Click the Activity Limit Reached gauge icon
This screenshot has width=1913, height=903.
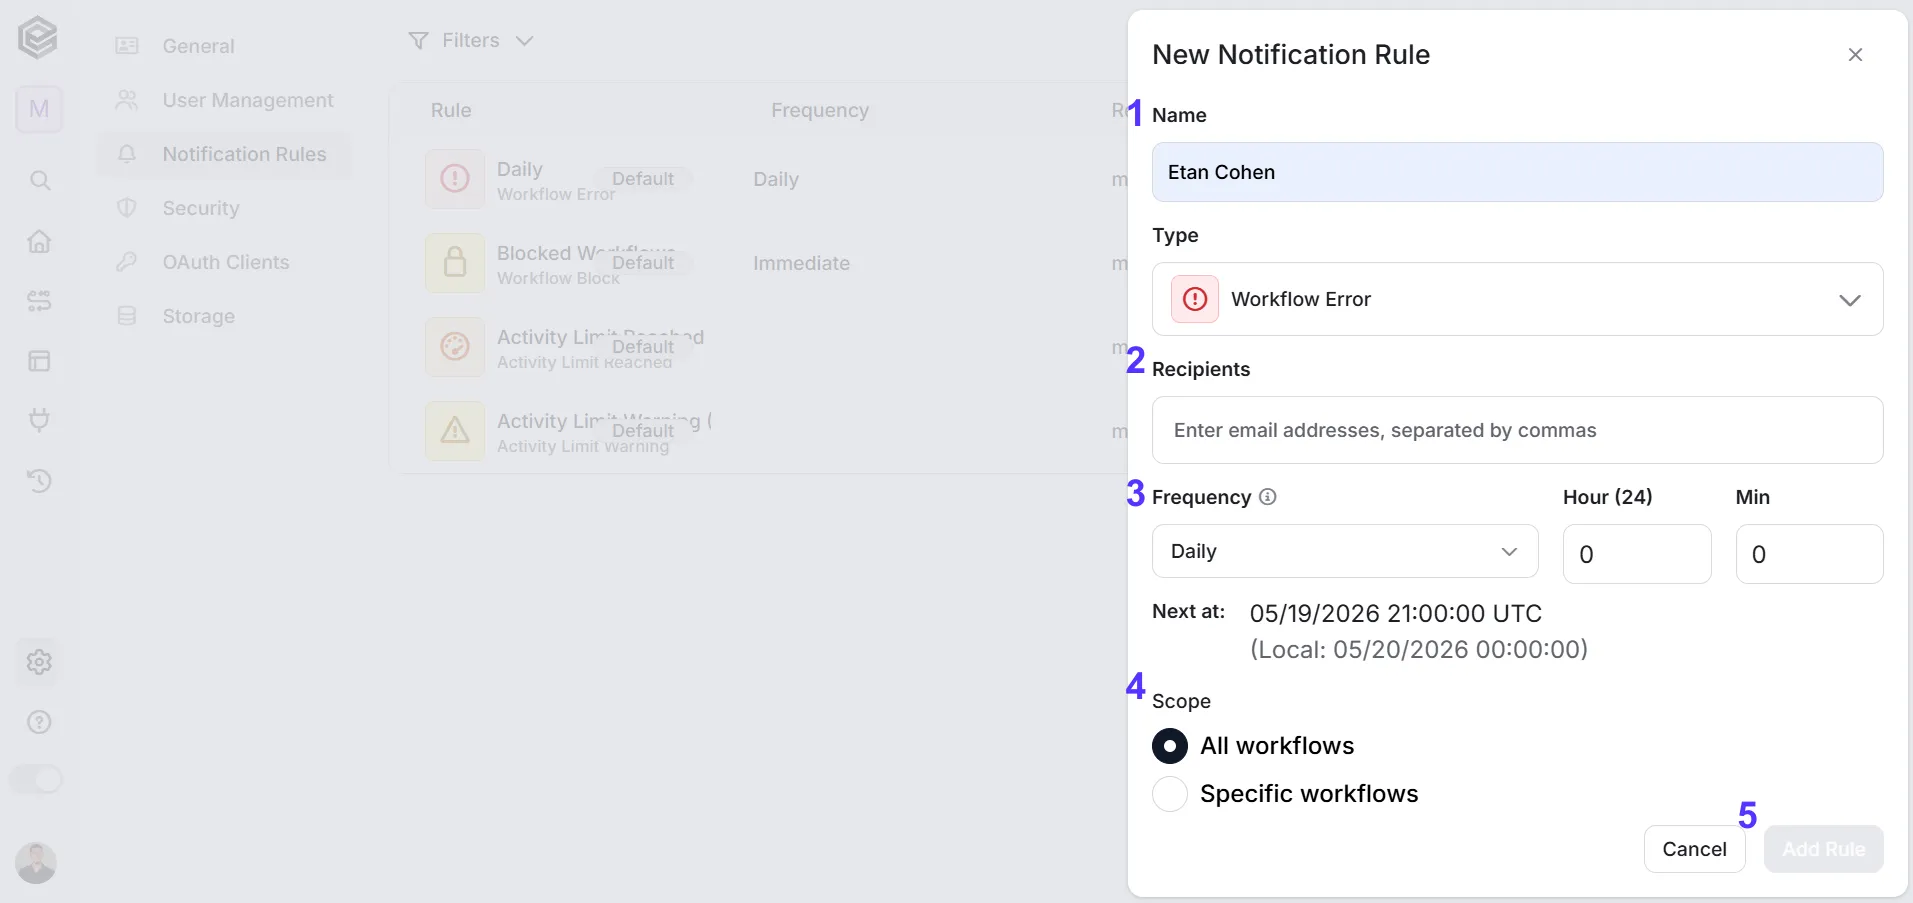455,347
